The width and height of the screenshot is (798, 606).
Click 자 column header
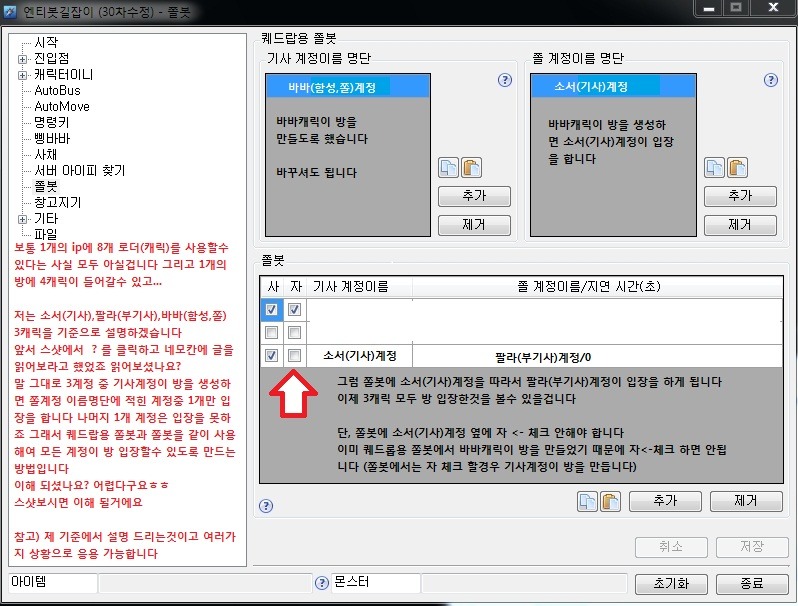[296, 286]
